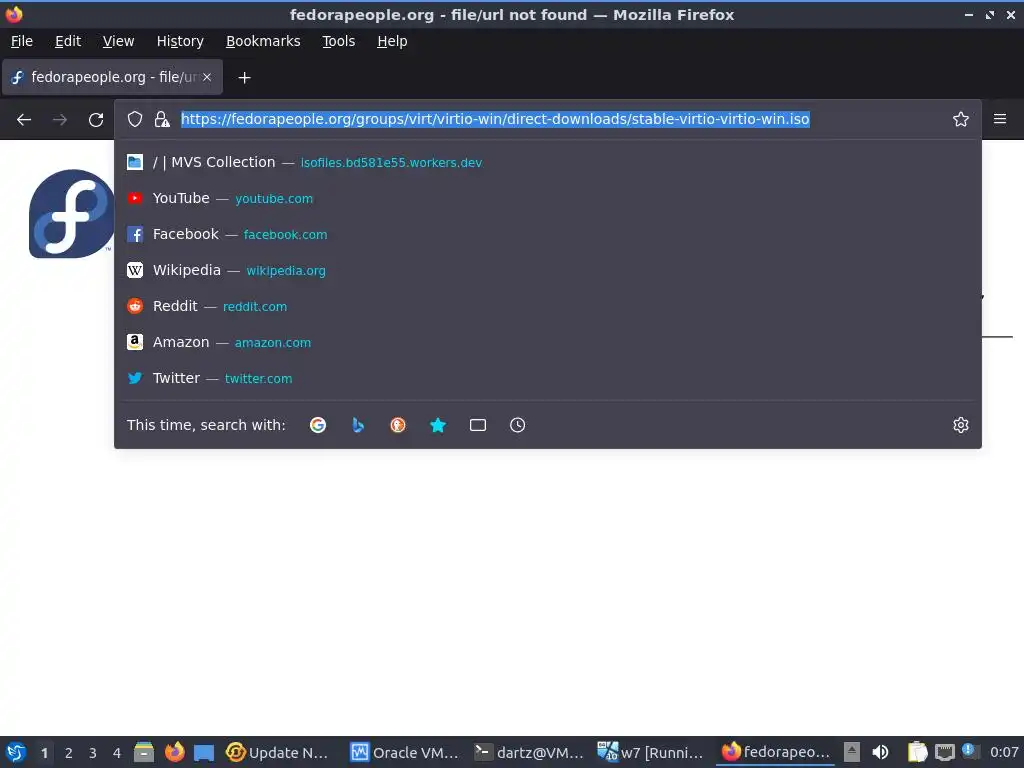This screenshot has height=768, width=1024.
Task: Open the volume control tray icon
Action: click(880, 752)
